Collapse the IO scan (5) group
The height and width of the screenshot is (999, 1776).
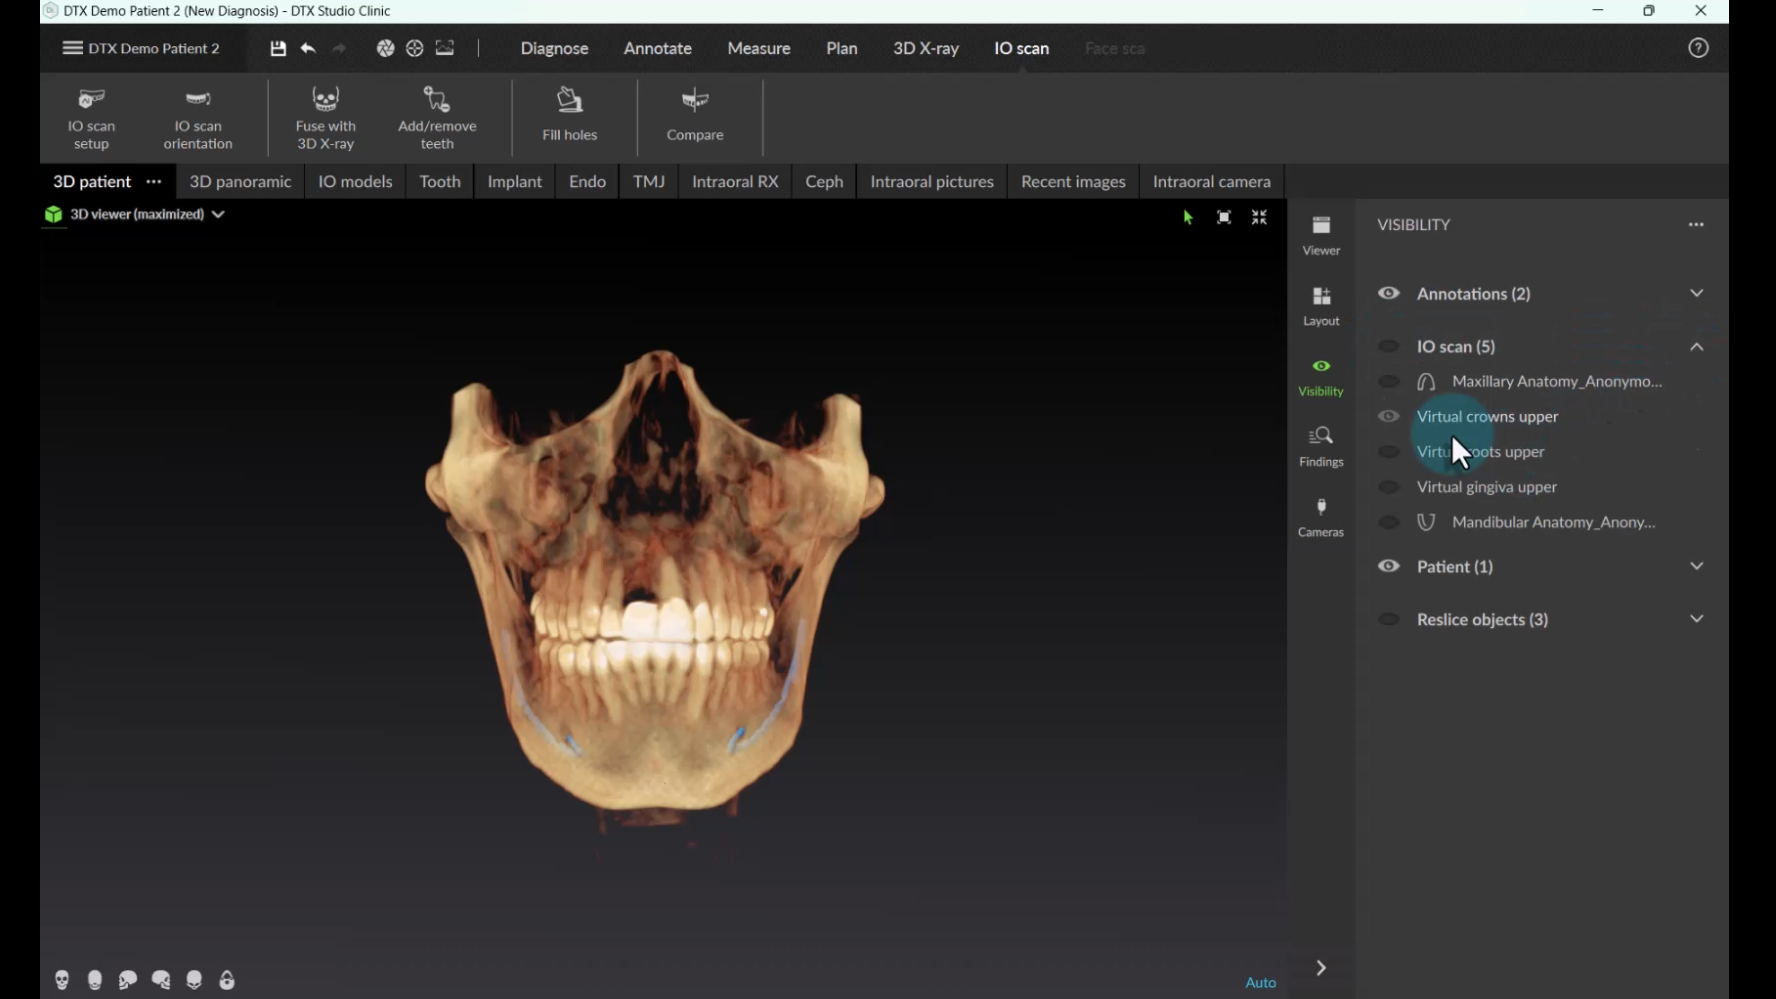(x=1696, y=347)
